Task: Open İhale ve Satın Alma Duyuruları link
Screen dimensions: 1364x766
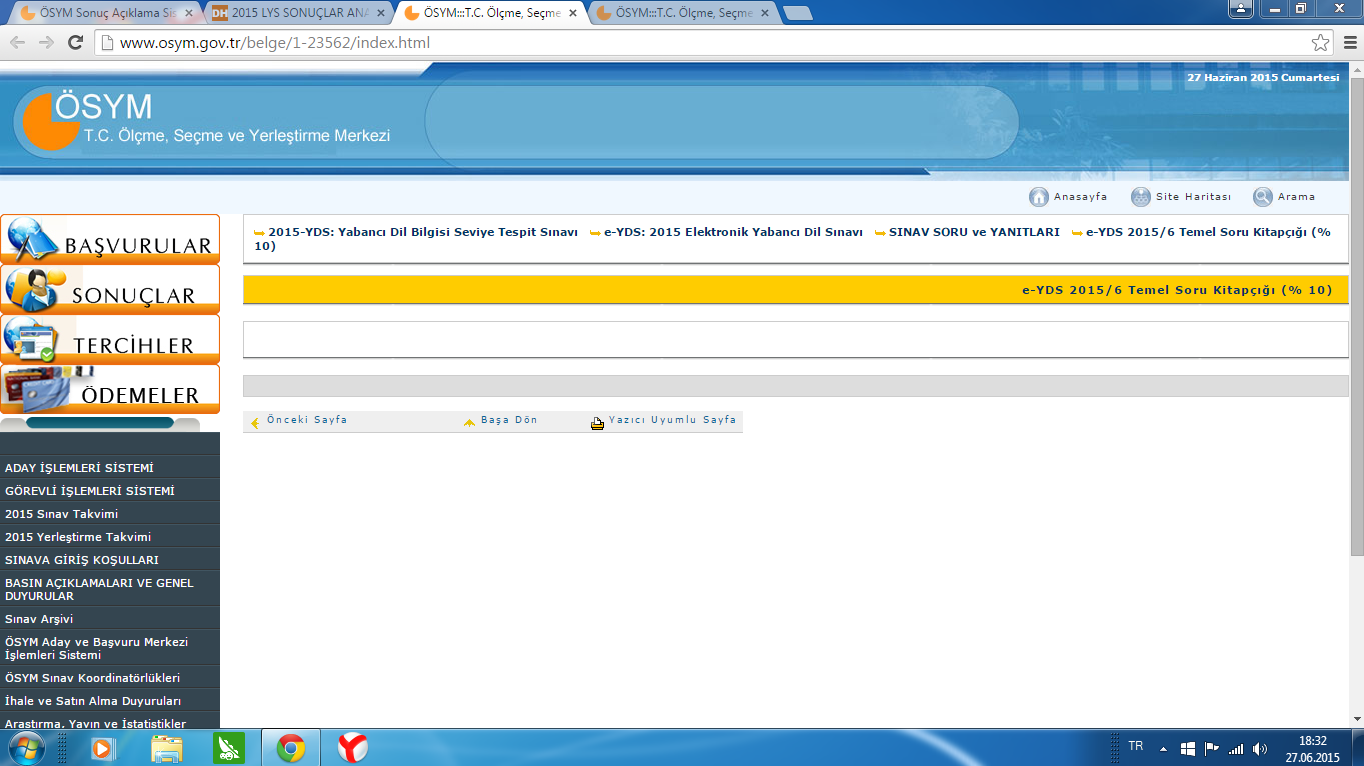Action: (93, 701)
